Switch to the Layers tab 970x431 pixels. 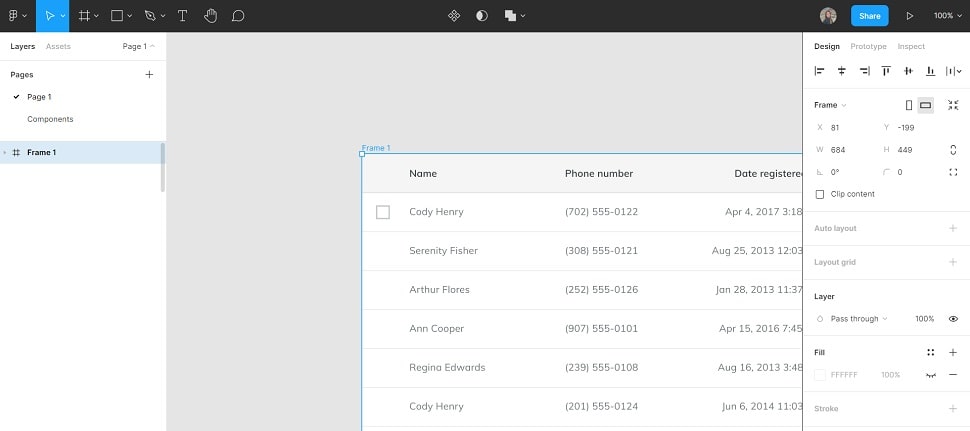click(x=23, y=46)
